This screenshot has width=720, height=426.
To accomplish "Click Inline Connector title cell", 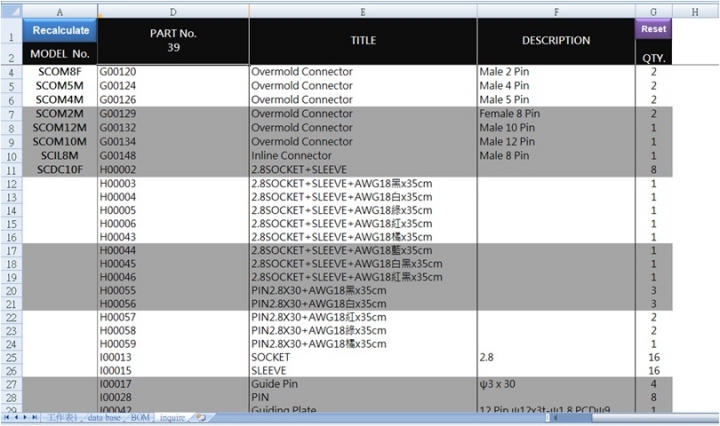I will (363, 156).
